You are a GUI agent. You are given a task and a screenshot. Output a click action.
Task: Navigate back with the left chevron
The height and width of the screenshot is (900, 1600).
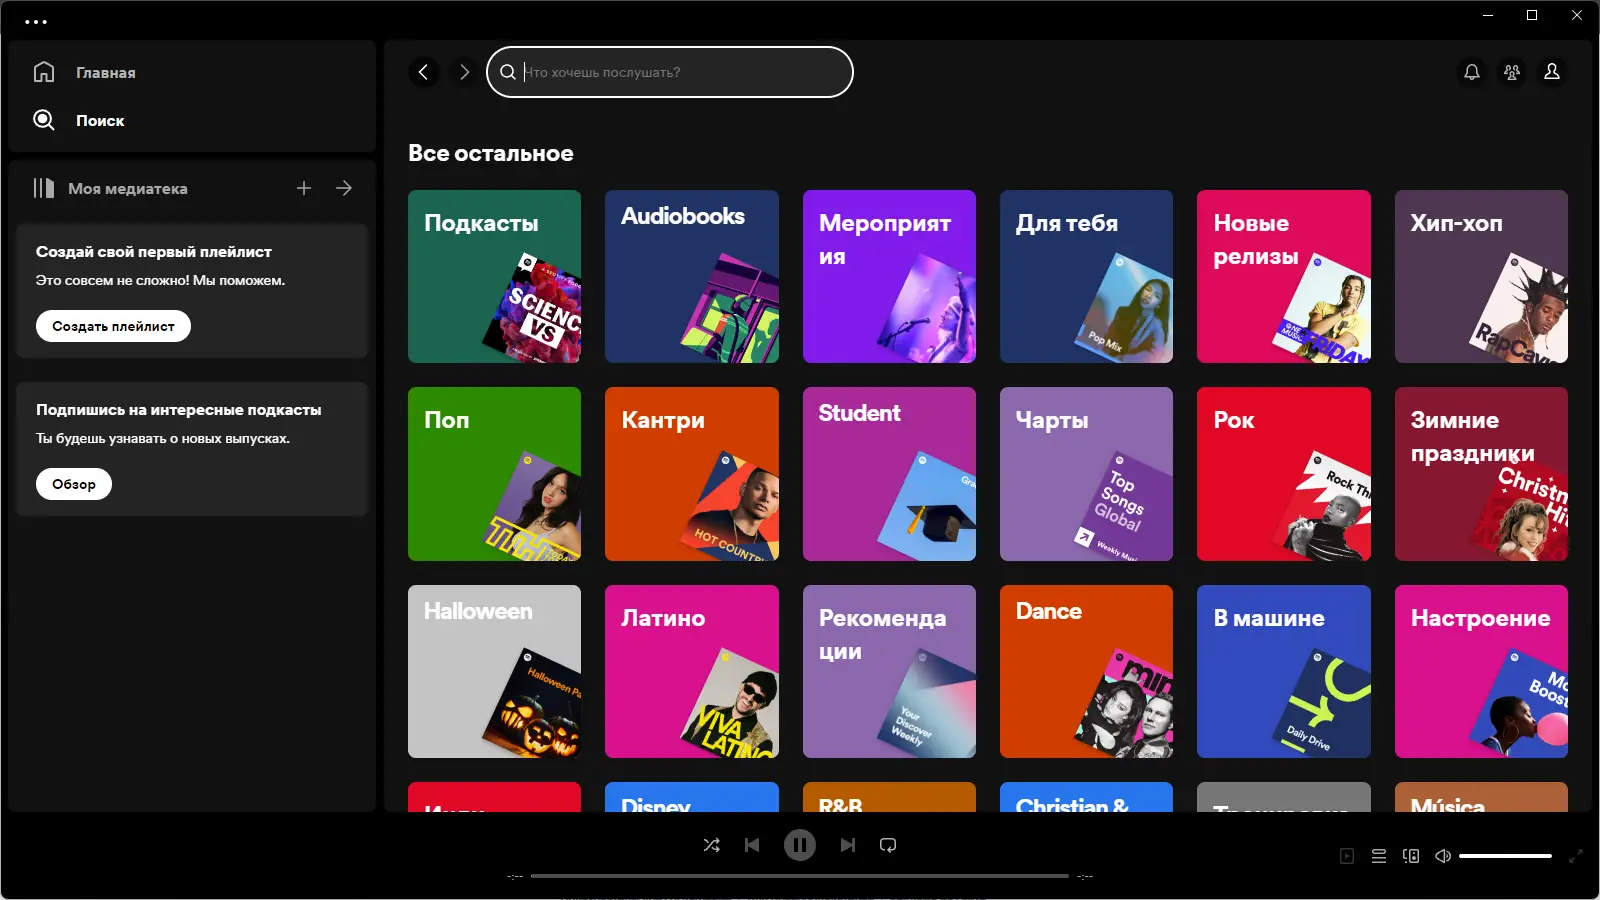pos(424,72)
